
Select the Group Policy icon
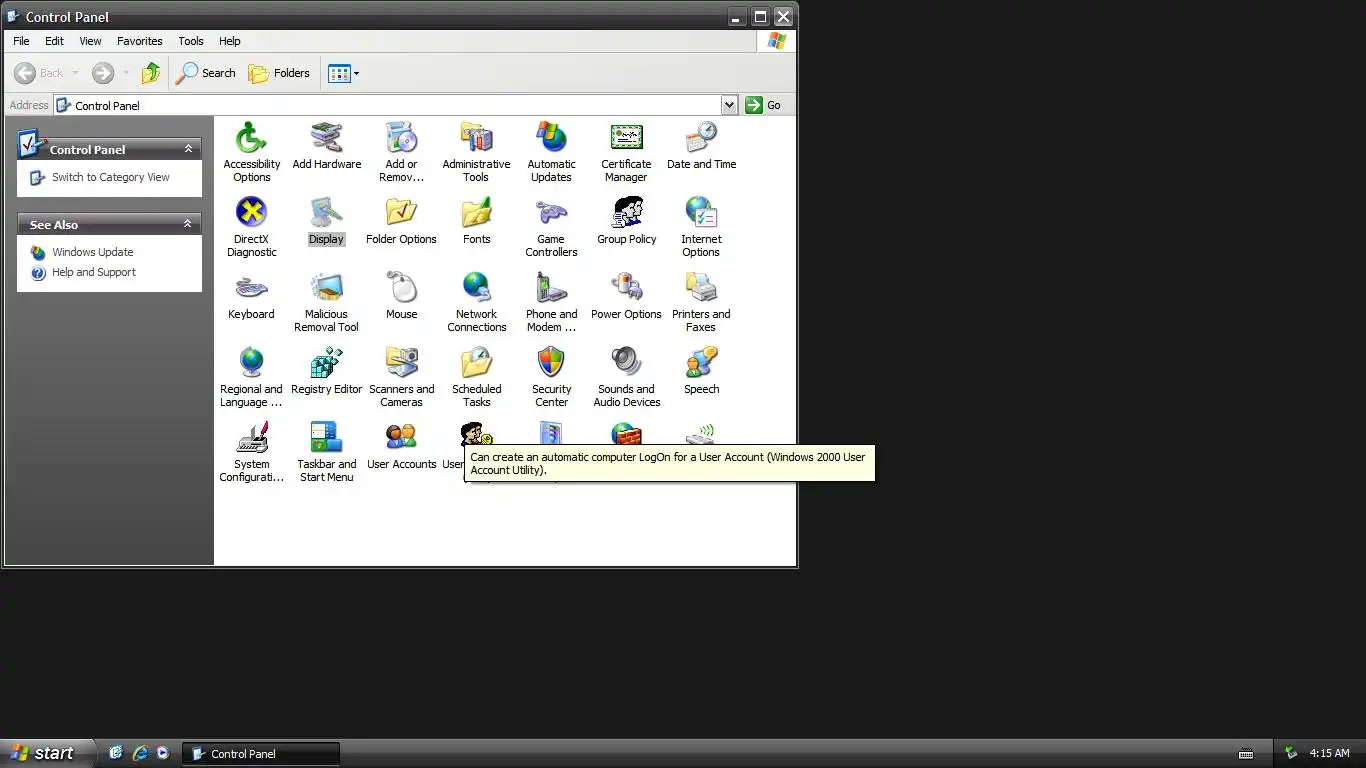tap(626, 212)
